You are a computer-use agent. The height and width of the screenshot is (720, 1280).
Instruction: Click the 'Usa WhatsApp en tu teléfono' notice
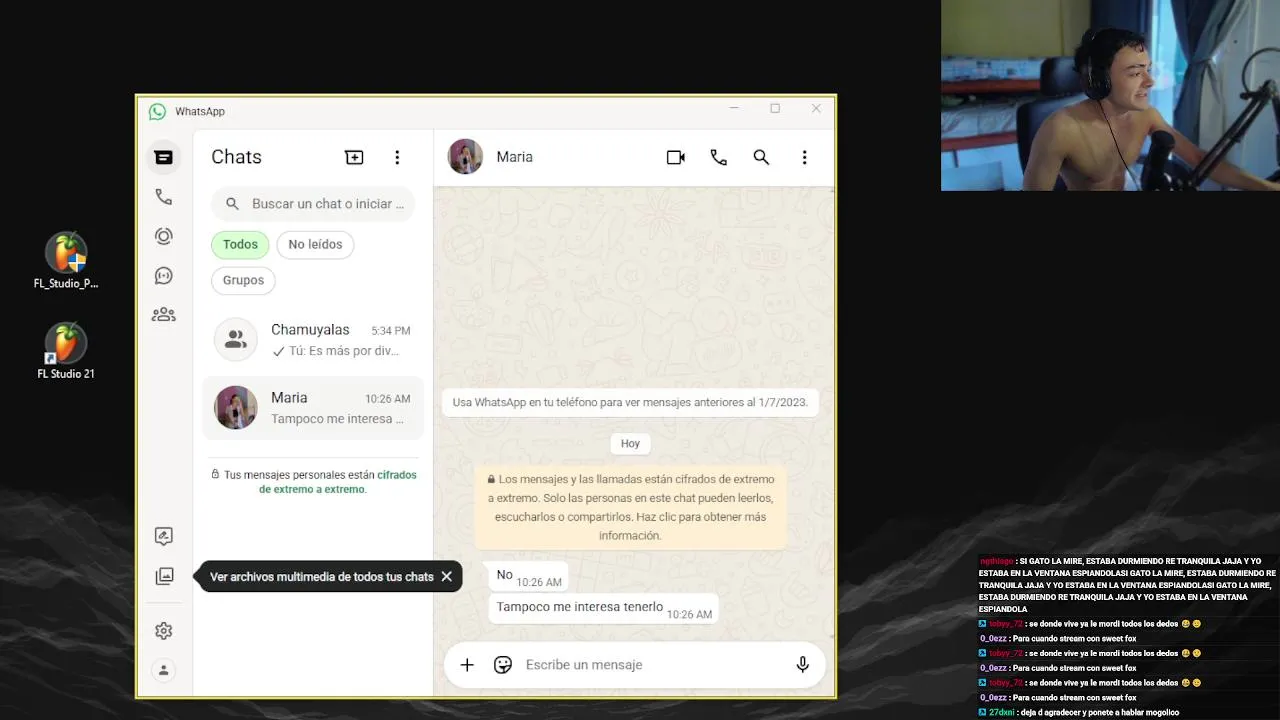pyautogui.click(x=630, y=402)
